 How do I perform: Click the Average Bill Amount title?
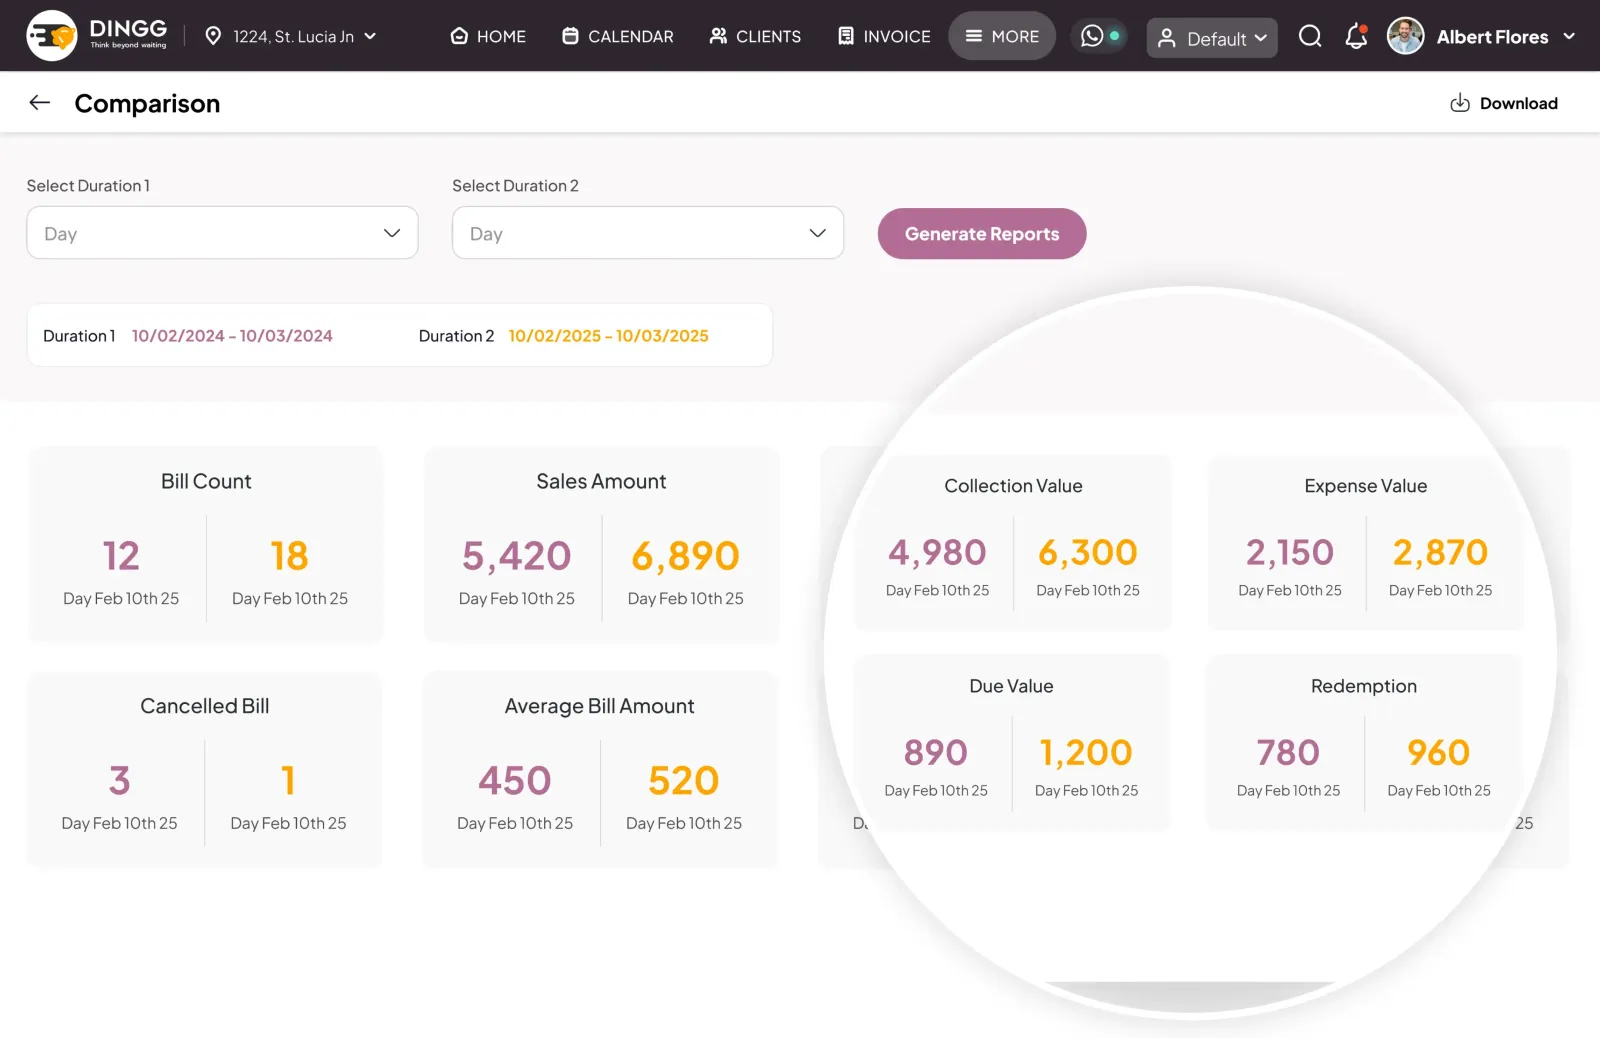tap(600, 706)
